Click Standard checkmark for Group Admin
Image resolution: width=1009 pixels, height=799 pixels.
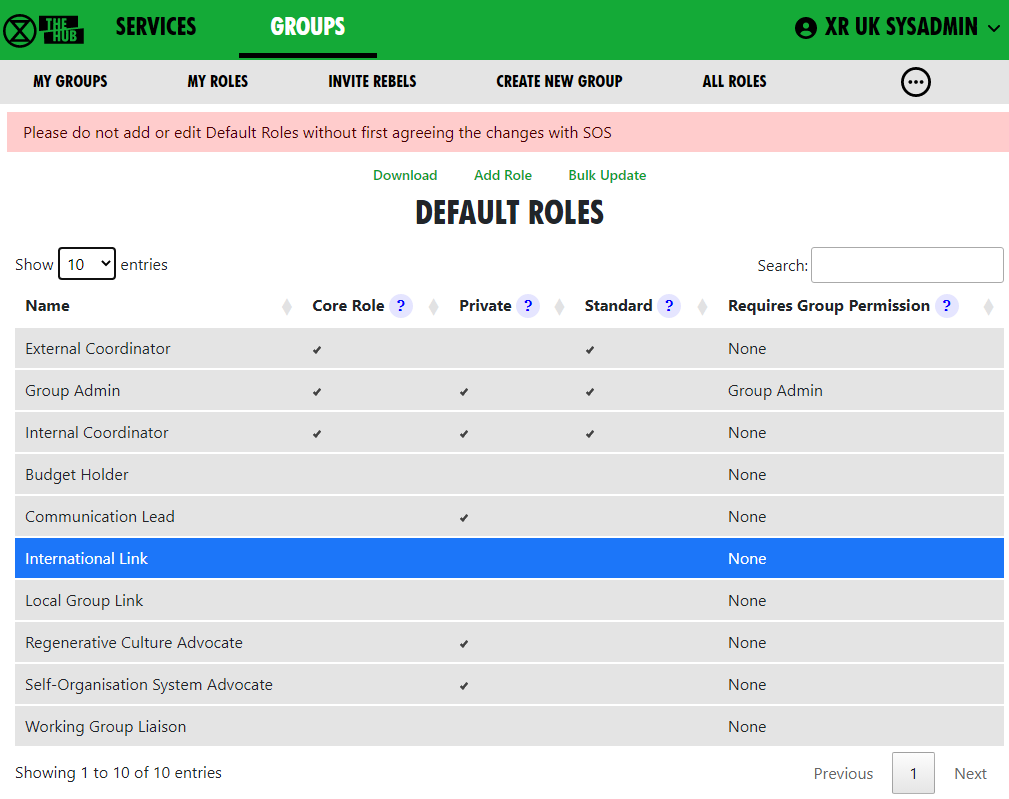coord(590,392)
